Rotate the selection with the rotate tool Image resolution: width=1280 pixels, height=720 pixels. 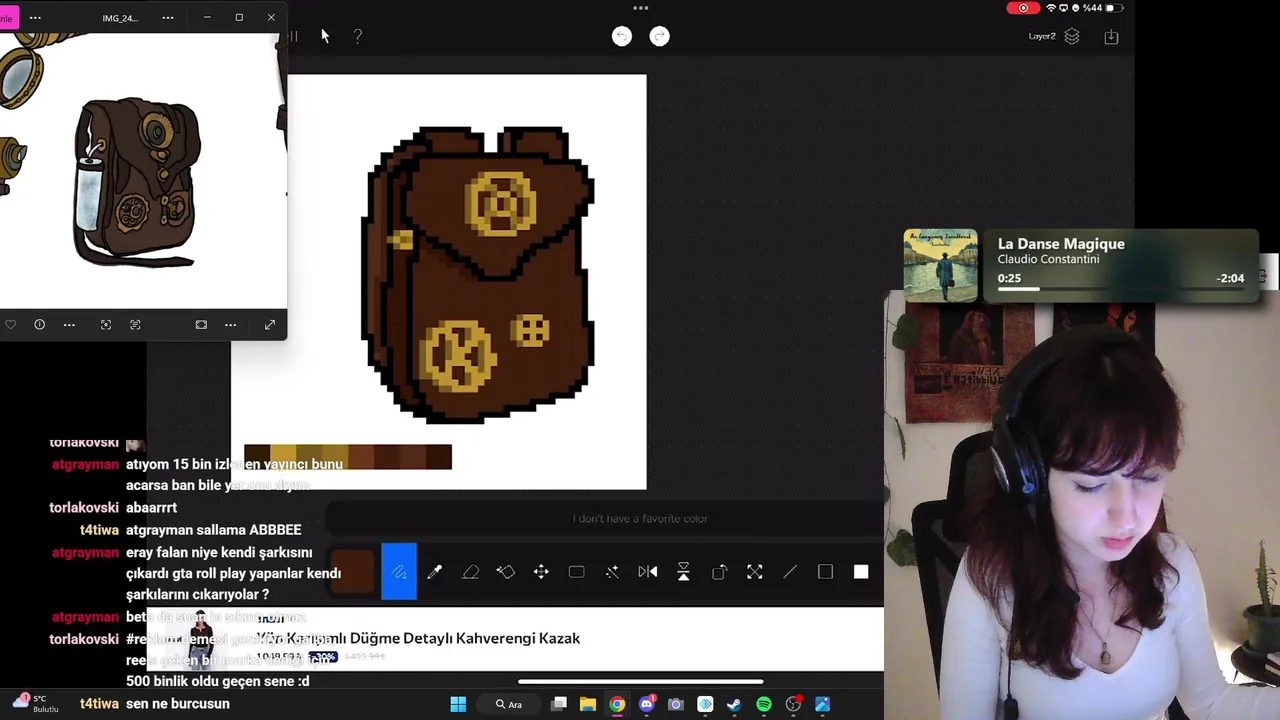pos(719,572)
